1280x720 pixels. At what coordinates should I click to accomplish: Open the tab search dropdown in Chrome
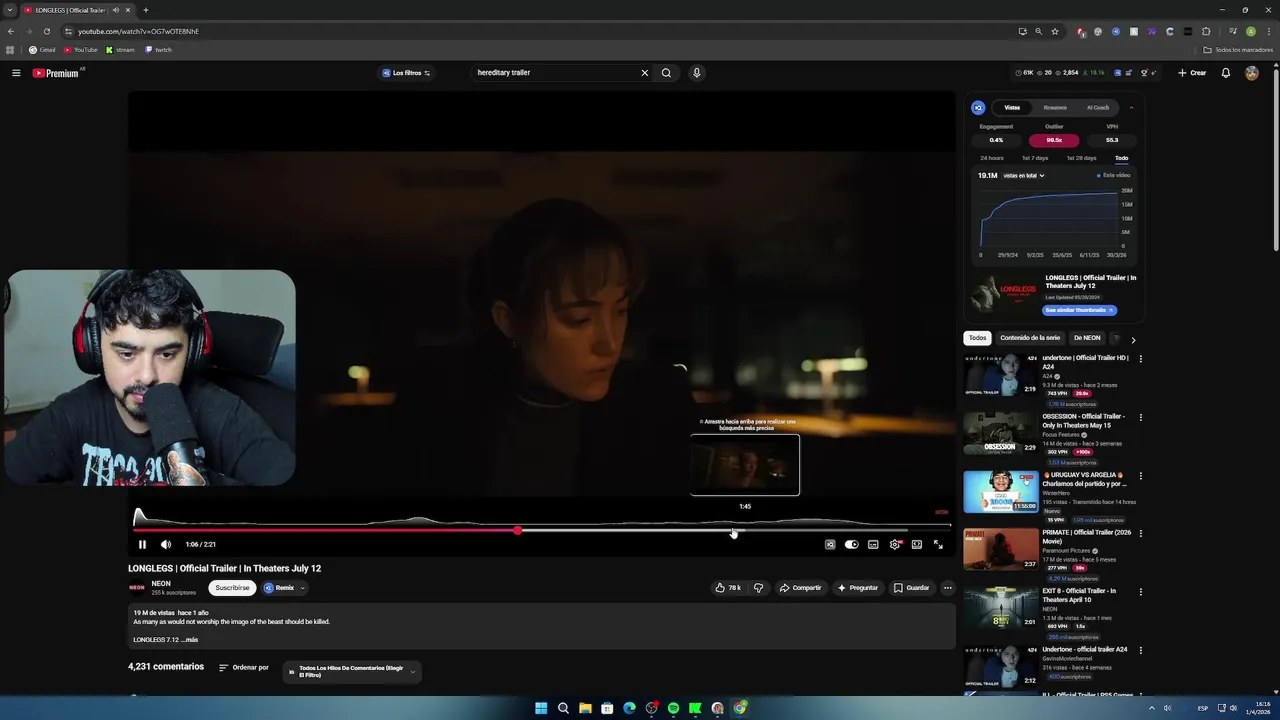coord(9,10)
